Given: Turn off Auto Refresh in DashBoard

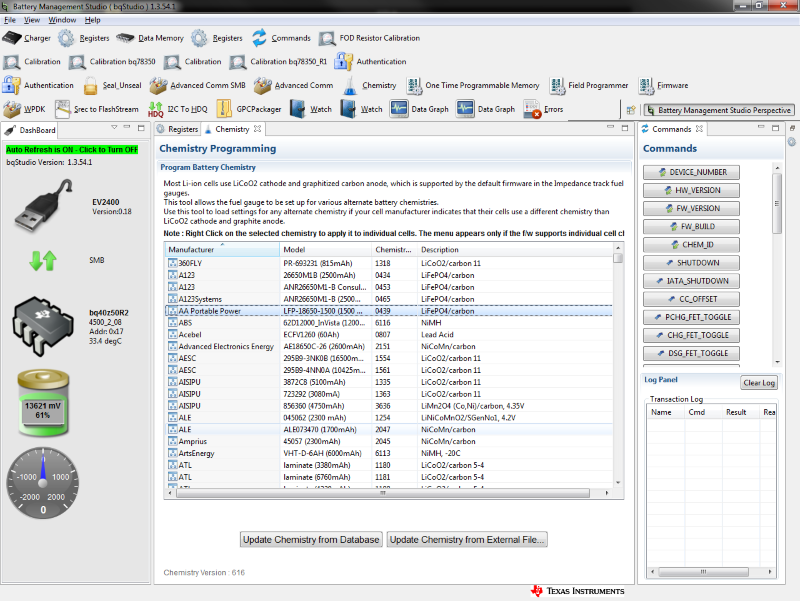Looking at the screenshot, I should point(72,149).
